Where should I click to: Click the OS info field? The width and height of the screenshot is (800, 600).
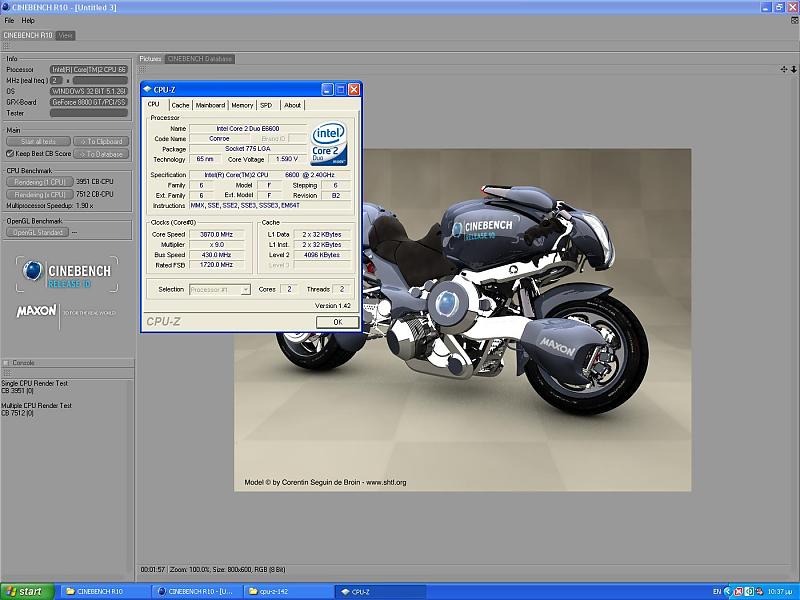(89, 91)
